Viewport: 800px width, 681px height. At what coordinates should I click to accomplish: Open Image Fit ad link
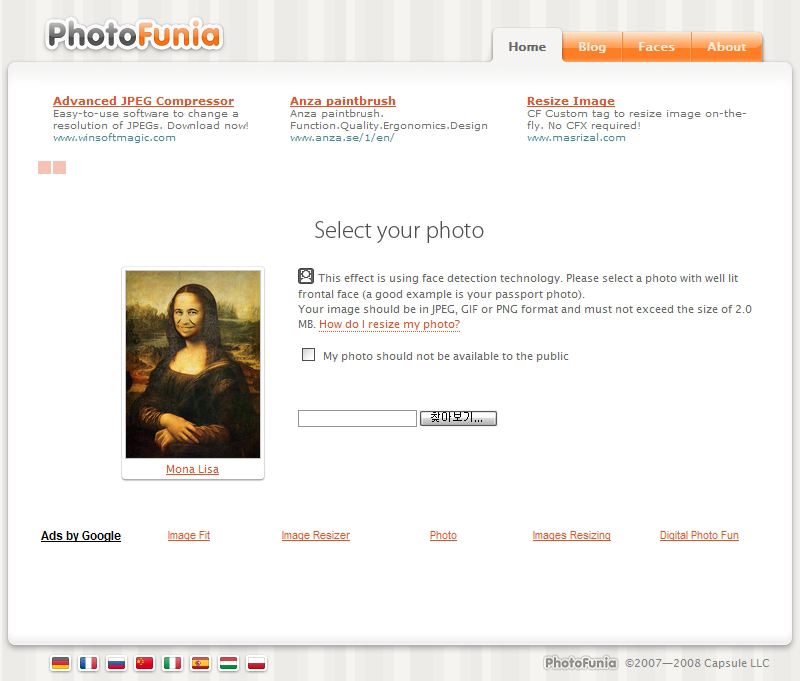(189, 535)
